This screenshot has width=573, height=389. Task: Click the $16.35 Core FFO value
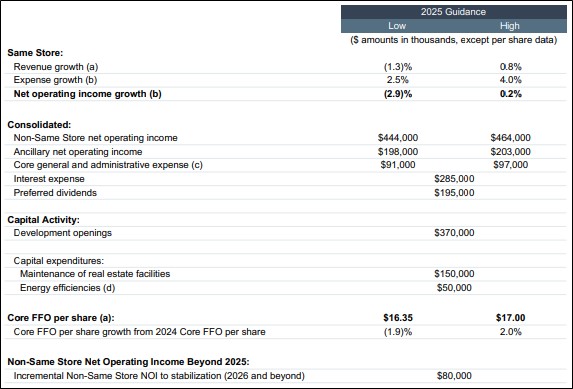point(398,318)
